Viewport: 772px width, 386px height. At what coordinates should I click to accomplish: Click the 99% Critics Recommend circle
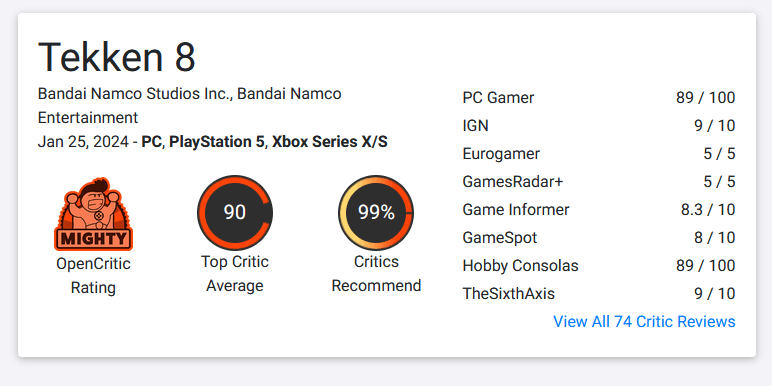(x=376, y=212)
